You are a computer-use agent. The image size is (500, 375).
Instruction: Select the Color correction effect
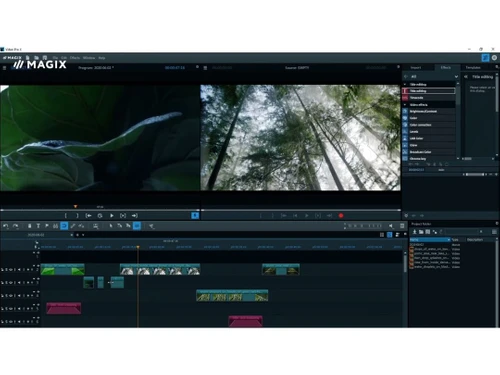click(x=429, y=125)
